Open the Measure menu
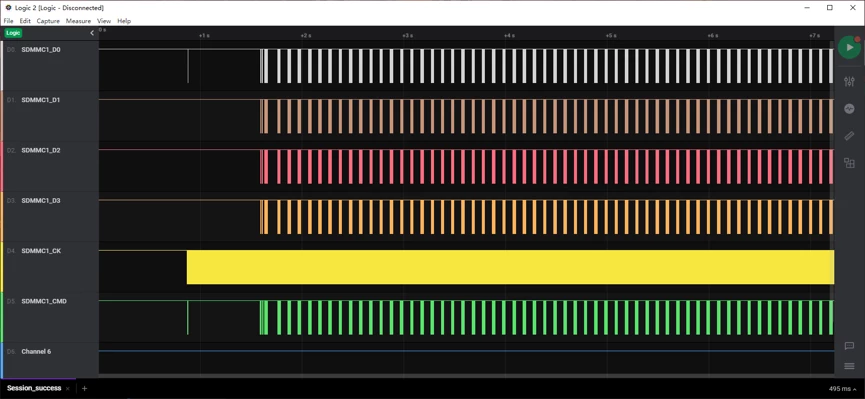865x399 pixels. click(78, 21)
